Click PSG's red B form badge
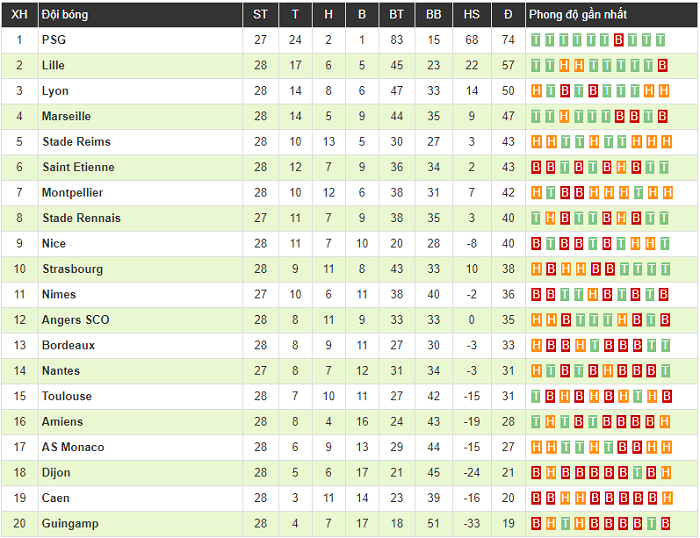This screenshot has width=700, height=538. click(x=620, y=40)
